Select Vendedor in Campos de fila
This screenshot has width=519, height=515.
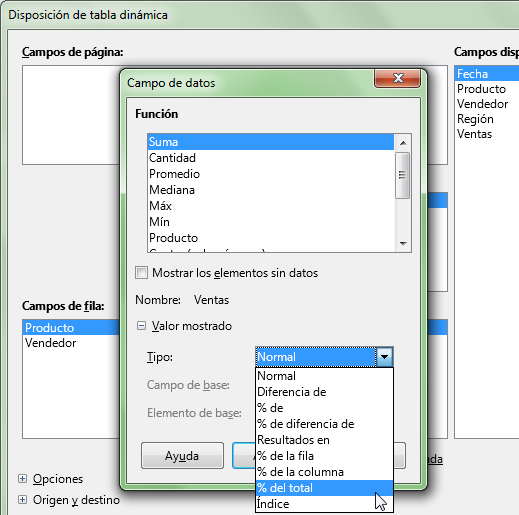[71, 343]
